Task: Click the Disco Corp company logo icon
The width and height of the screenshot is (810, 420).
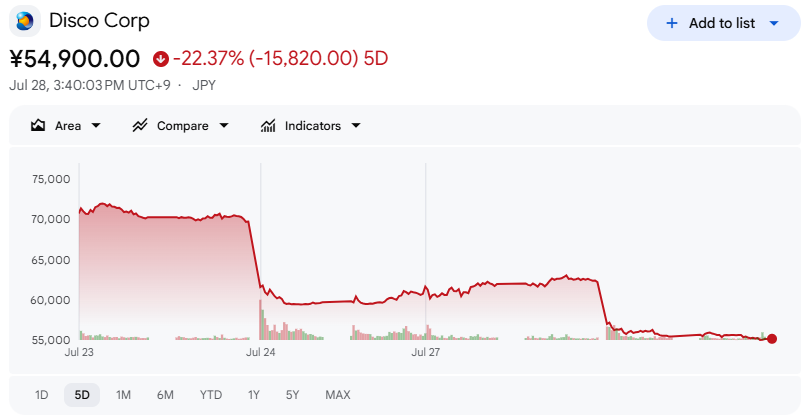Action: click(x=25, y=21)
